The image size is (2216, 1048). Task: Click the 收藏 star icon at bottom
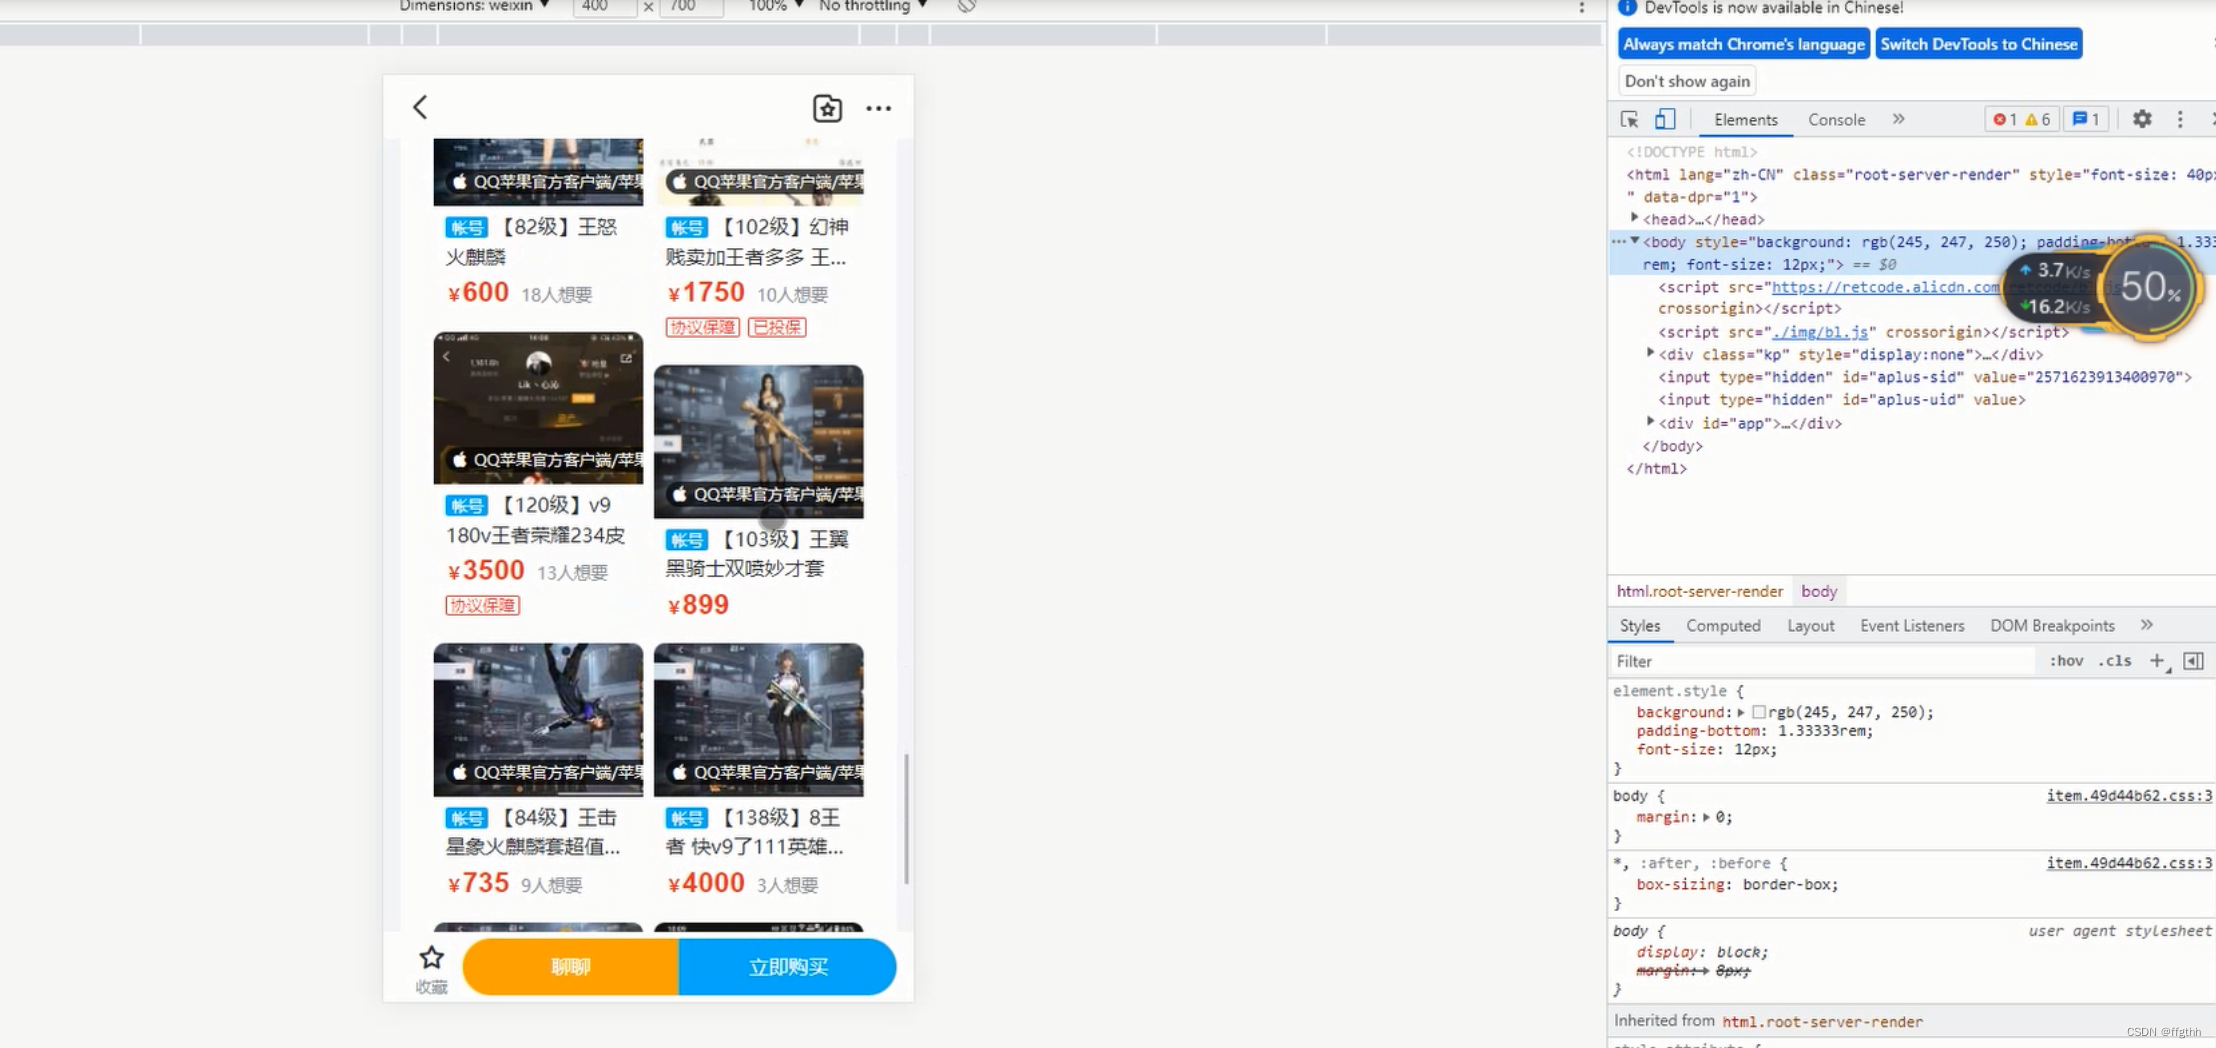(431, 959)
